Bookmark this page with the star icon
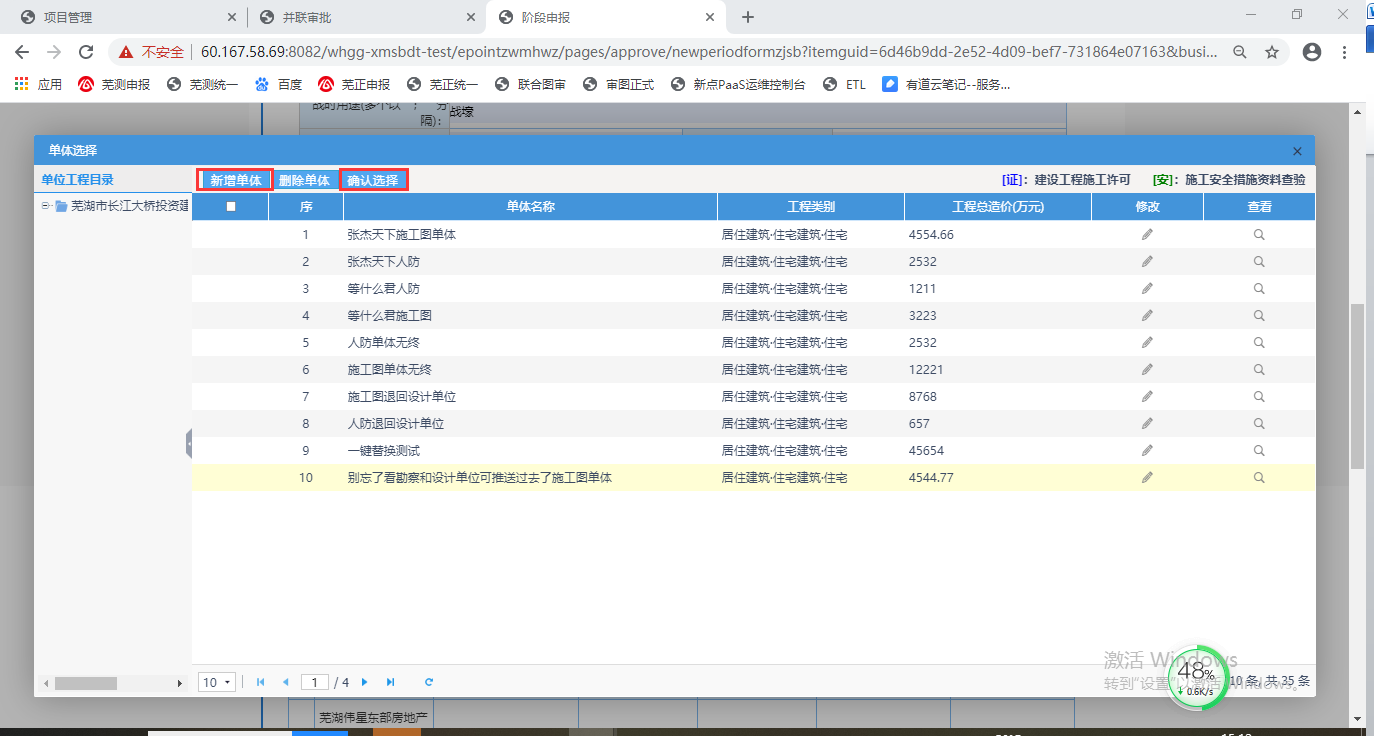Image resolution: width=1374 pixels, height=736 pixels. [1271, 52]
